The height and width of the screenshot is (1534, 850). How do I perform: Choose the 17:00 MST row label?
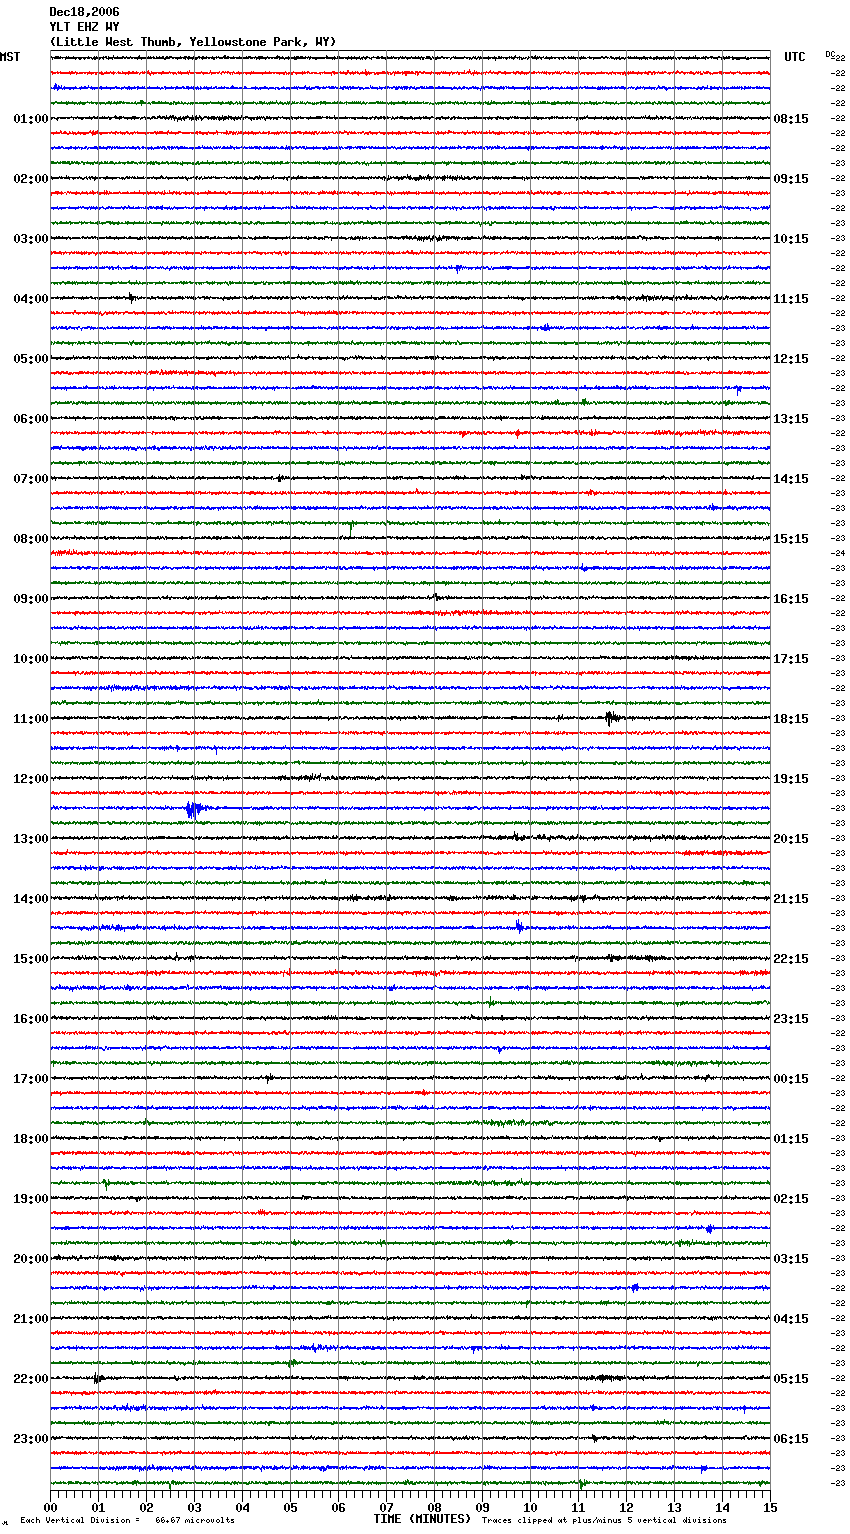click(x=31, y=1079)
